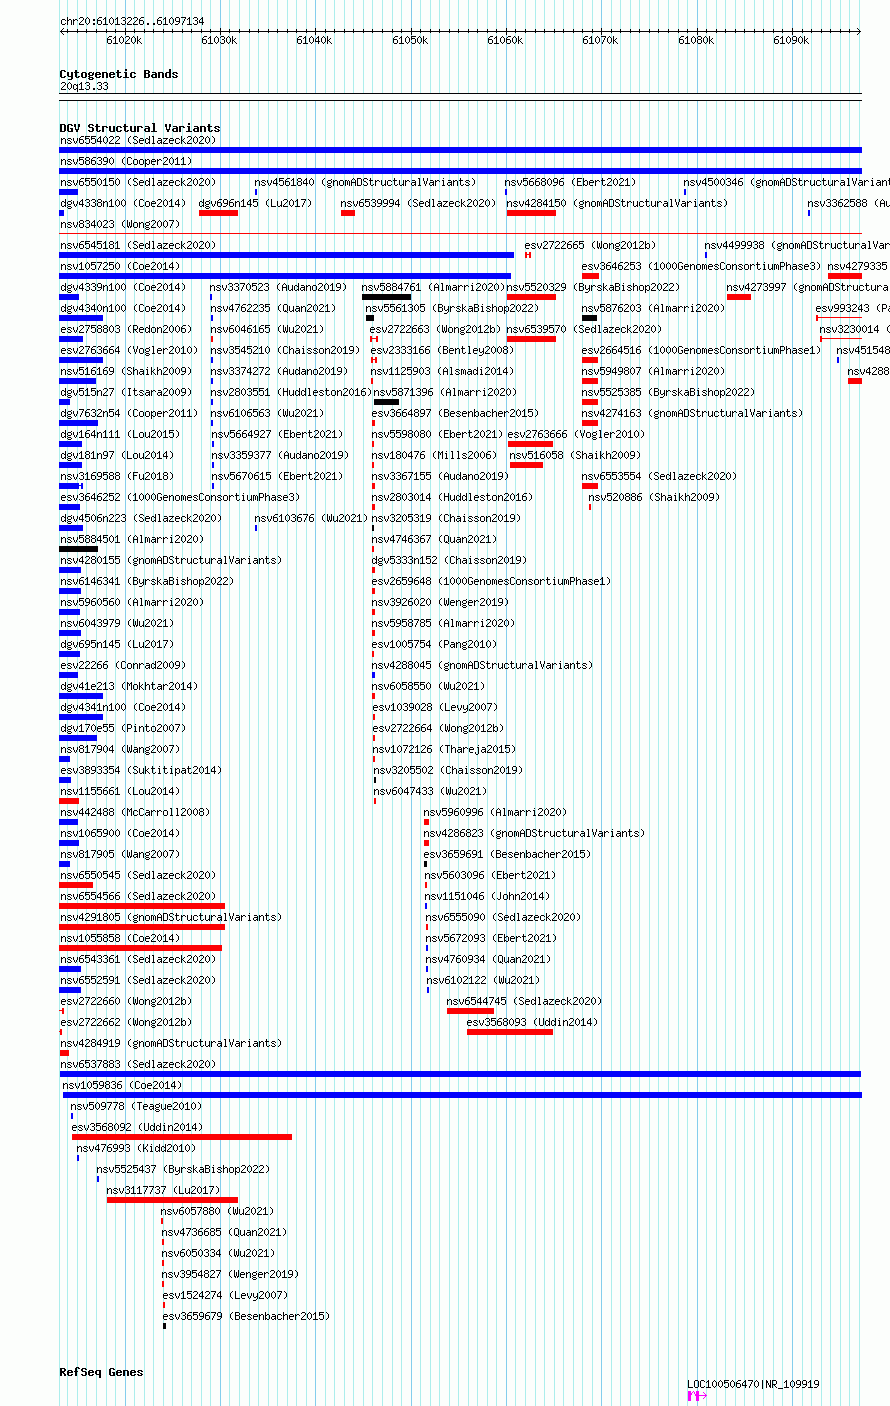Click the black bar under nsv5884501 (Almarri2020)

79,549
